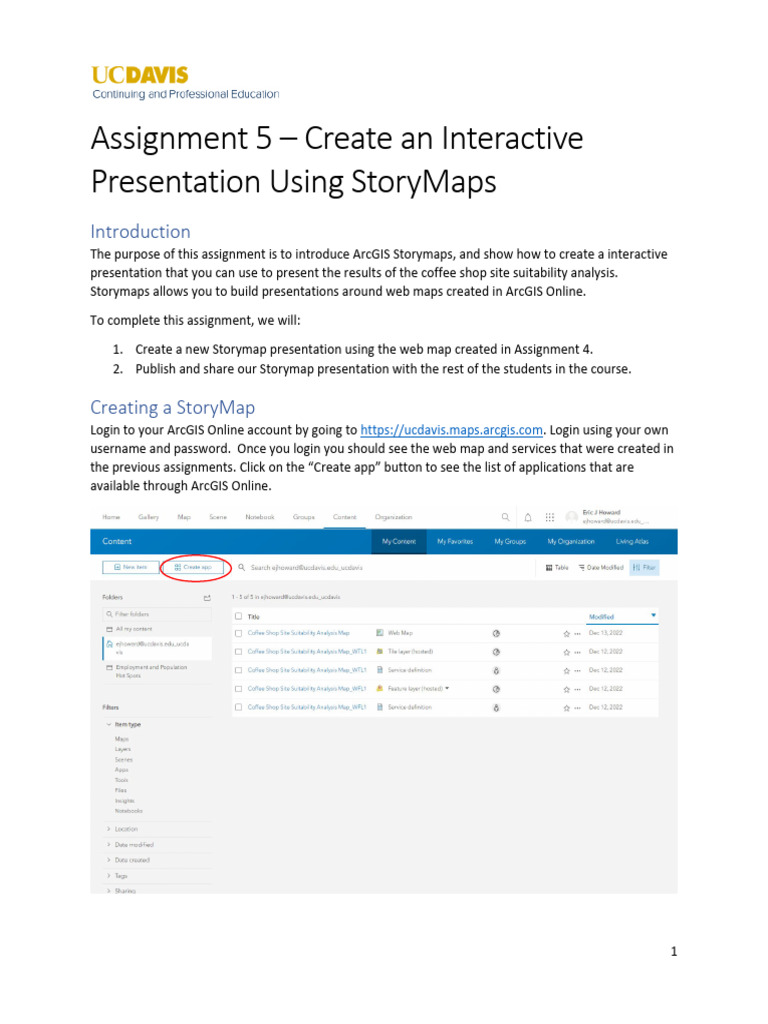Open more options (...) in Web Map row
Image resolution: width=768 pixels, height=1024 pixels.
(577, 633)
